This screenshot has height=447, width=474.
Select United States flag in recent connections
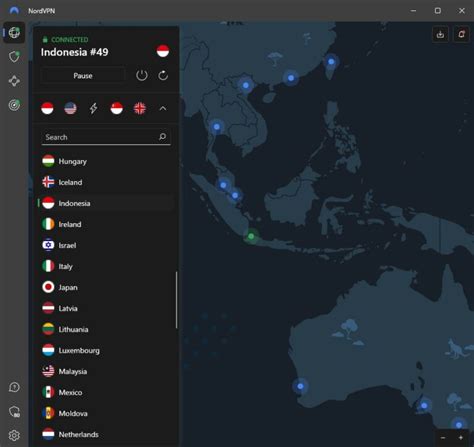(x=70, y=108)
